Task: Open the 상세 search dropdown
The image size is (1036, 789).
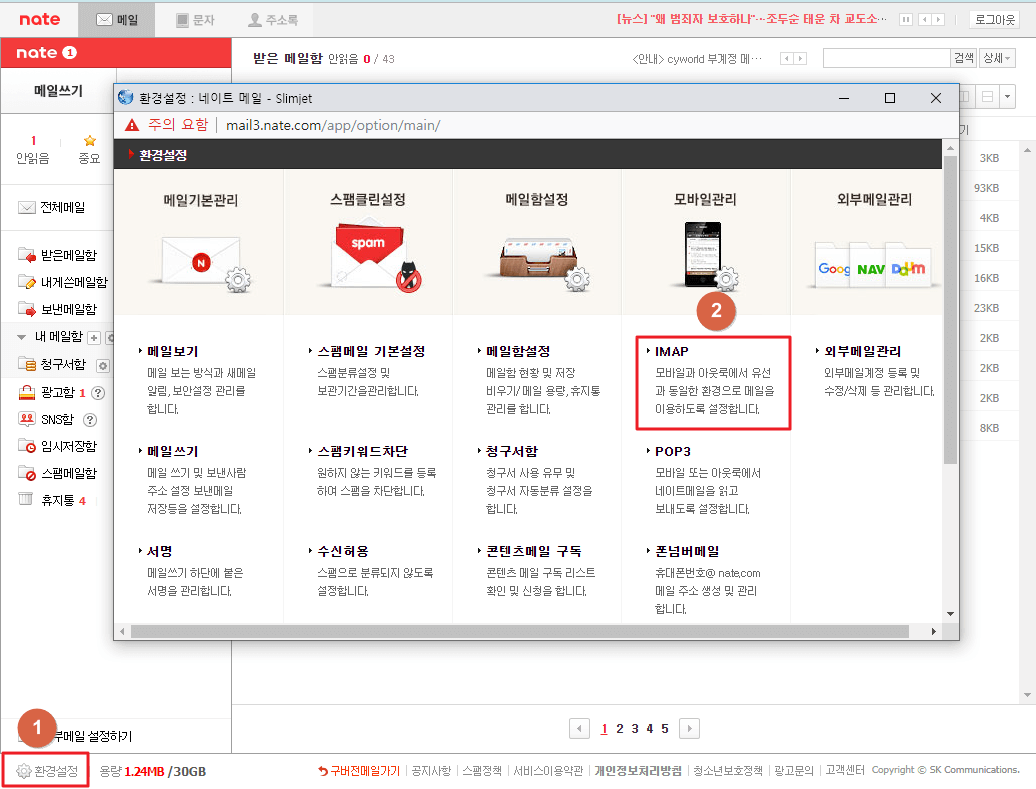Action: point(997,58)
